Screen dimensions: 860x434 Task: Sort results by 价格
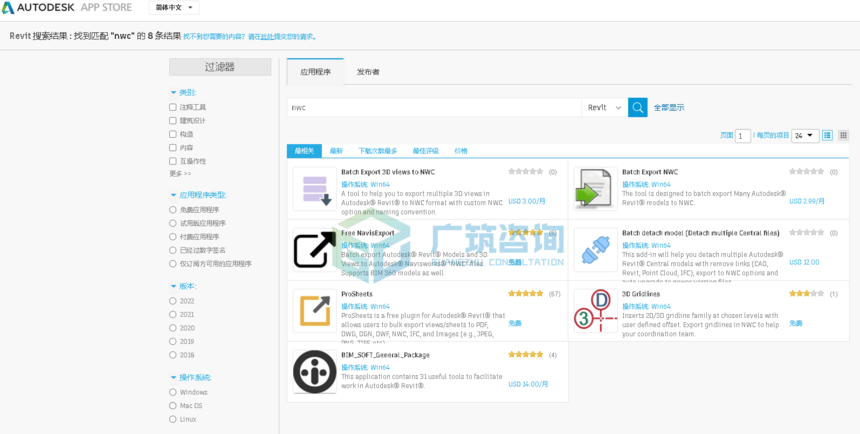click(461, 151)
